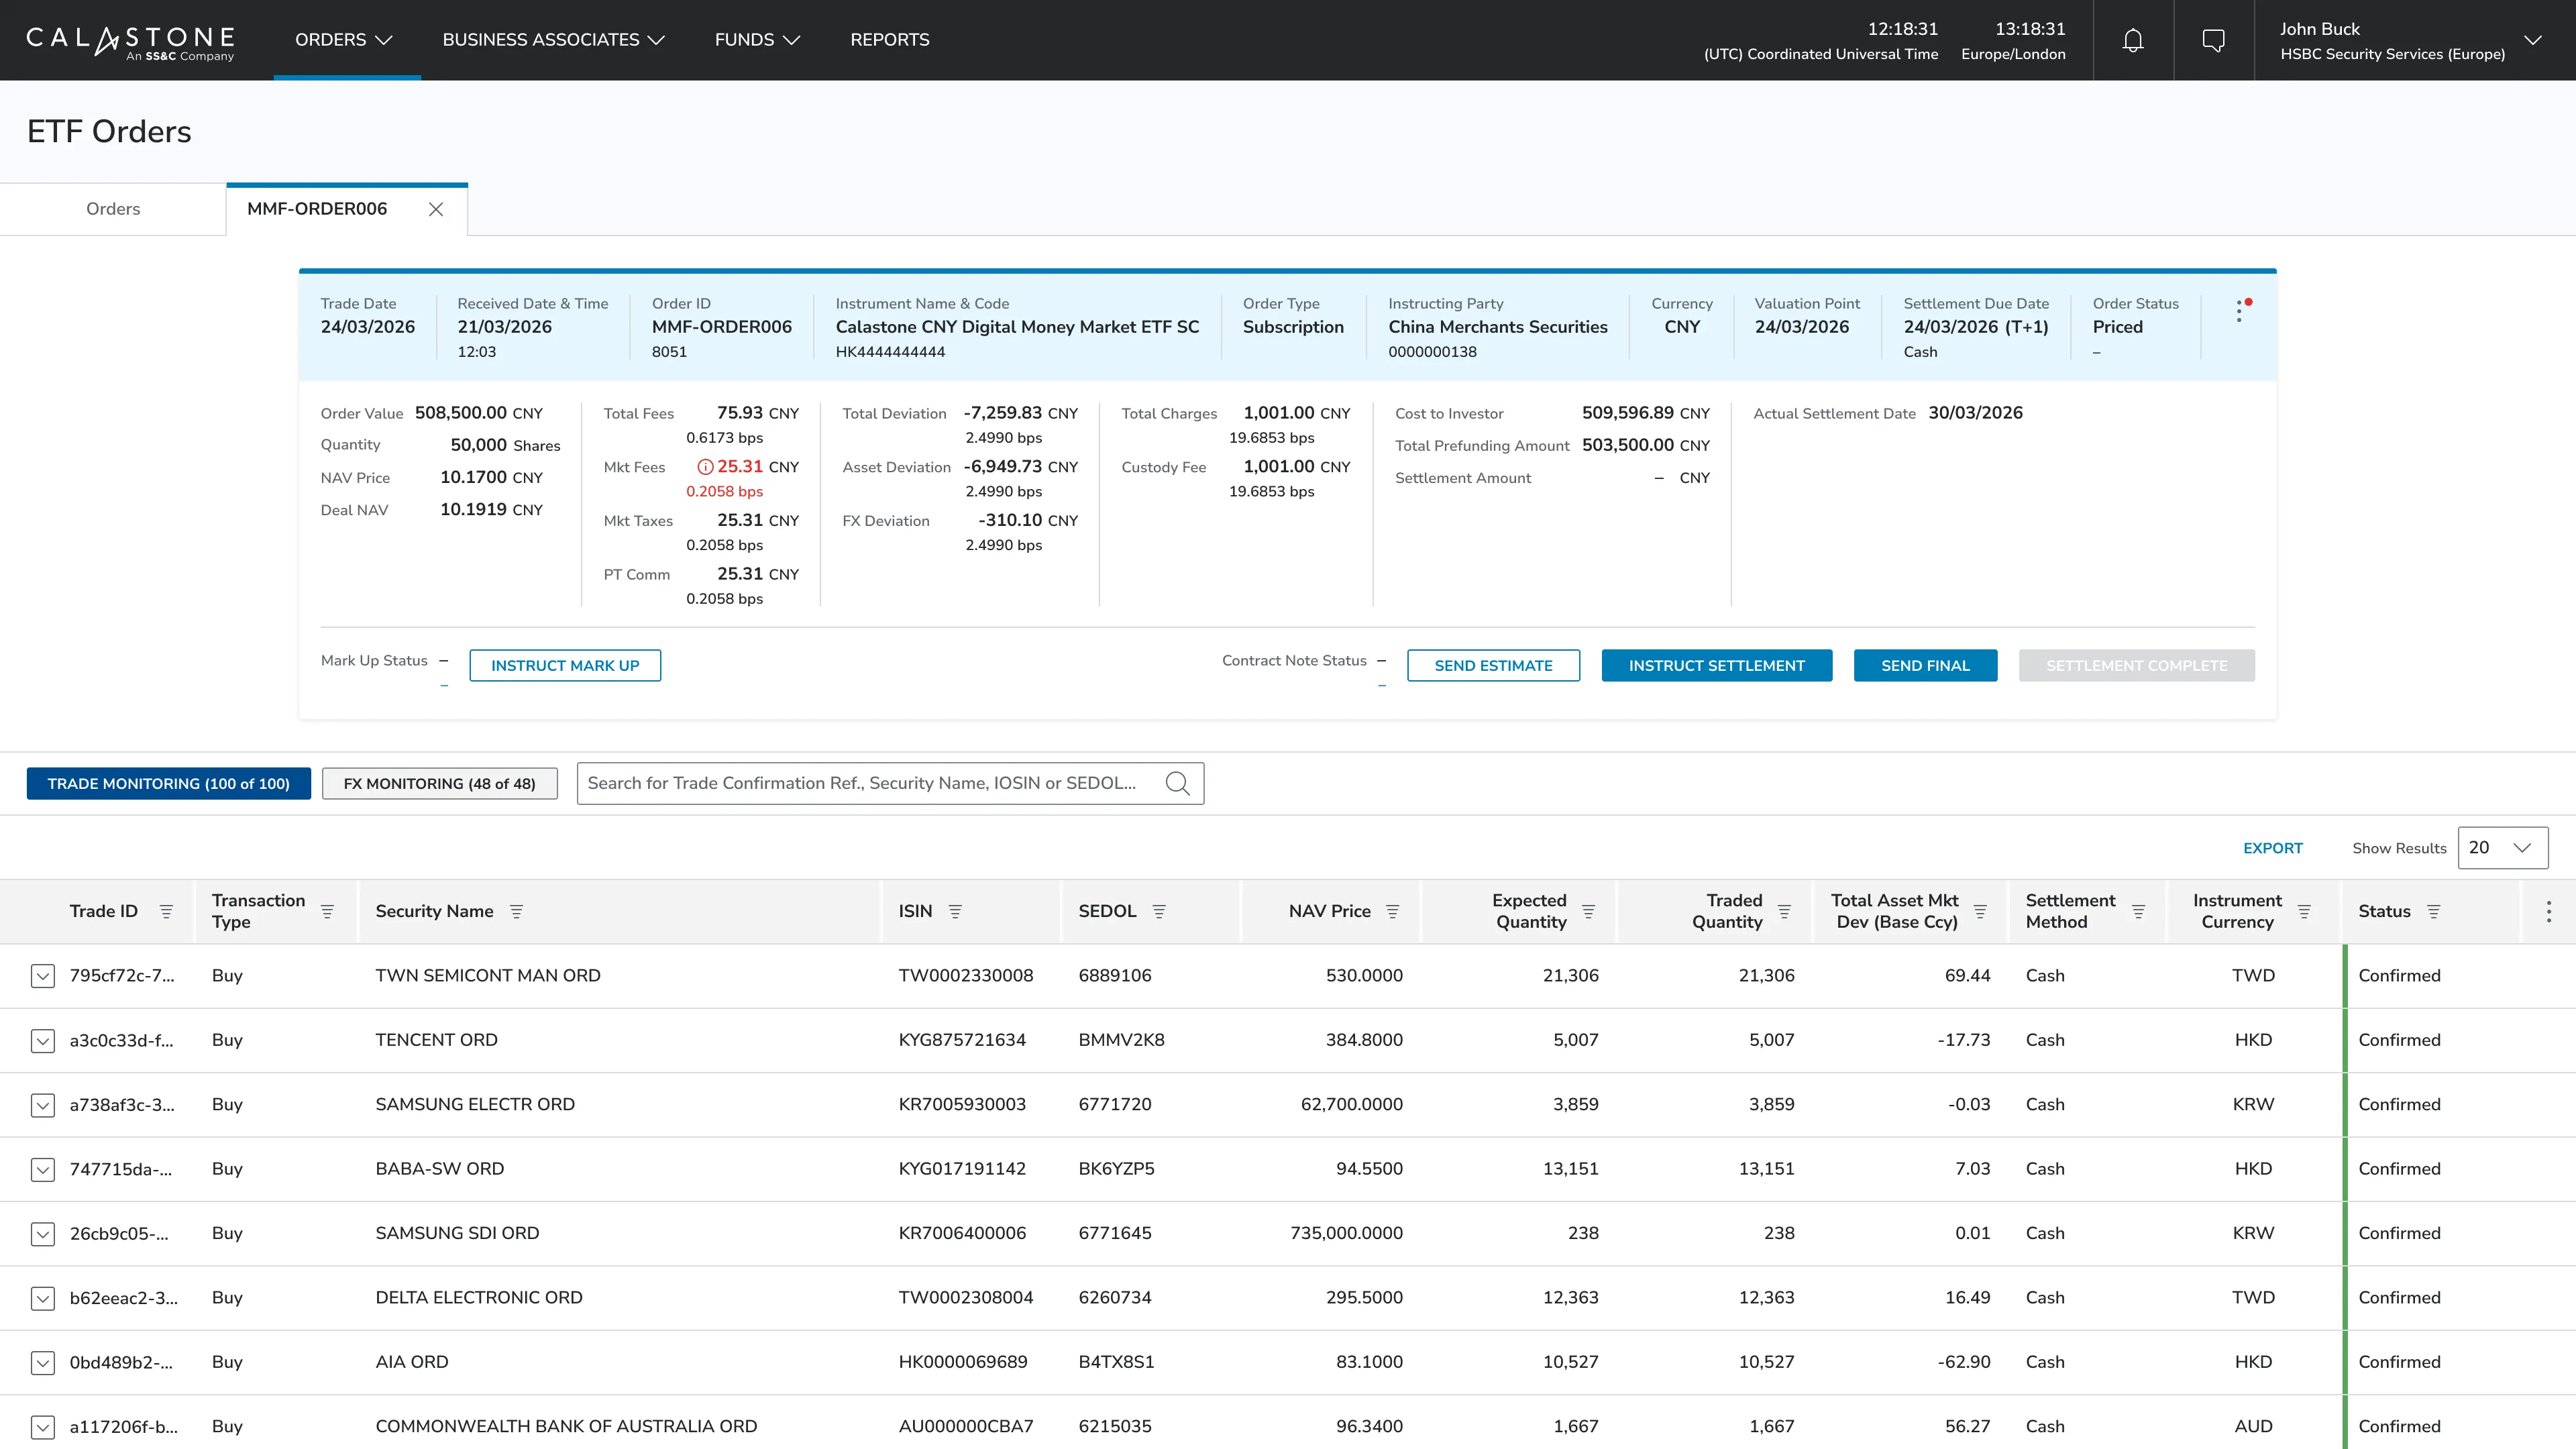
Task: Filter the Security Name column
Action: pos(516,911)
